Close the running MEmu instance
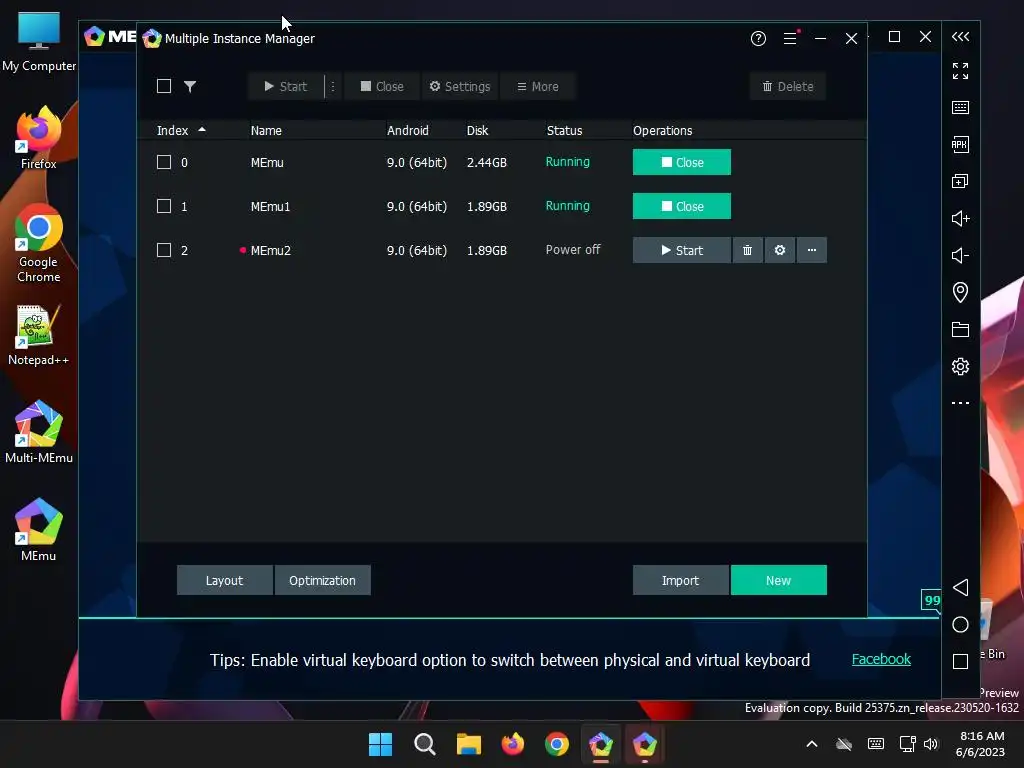 point(682,162)
